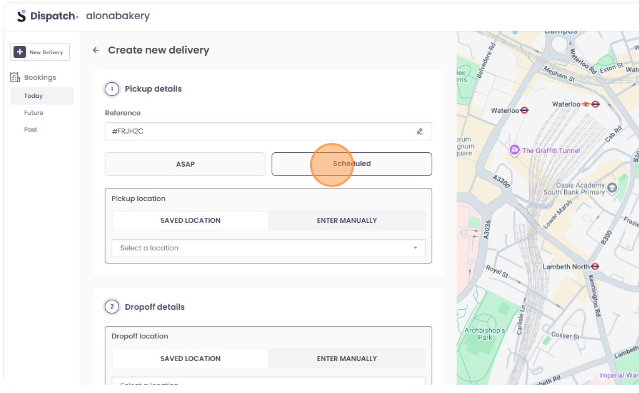639x393 pixels.
Task: Open the pickup Select a location dropdown
Action: (269, 248)
